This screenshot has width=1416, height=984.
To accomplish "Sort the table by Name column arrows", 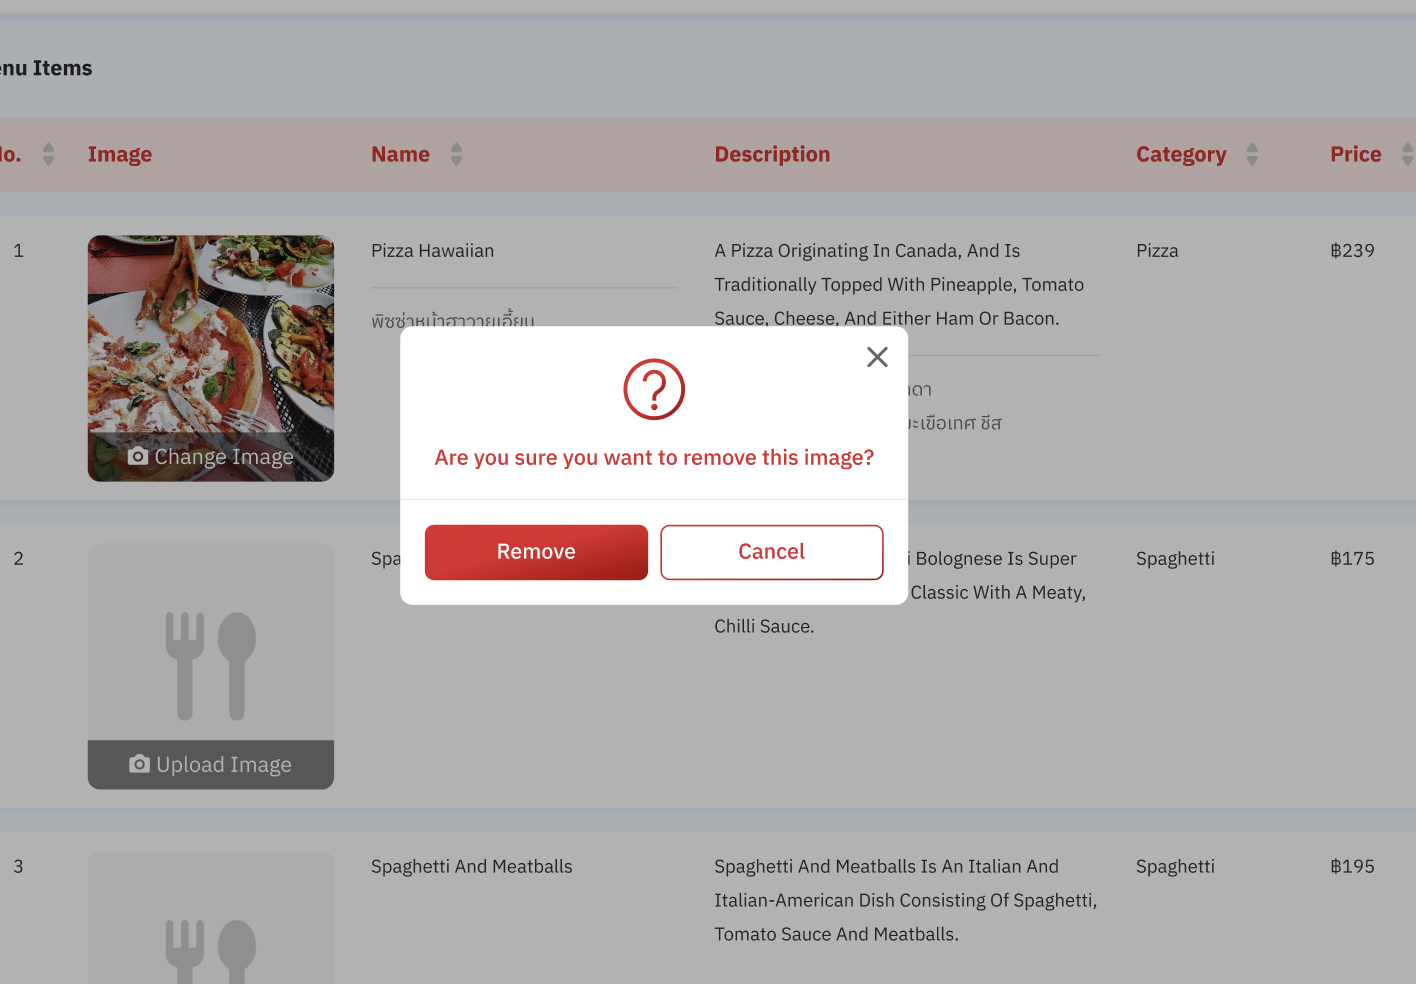I will pyautogui.click(x=456, y=154).
